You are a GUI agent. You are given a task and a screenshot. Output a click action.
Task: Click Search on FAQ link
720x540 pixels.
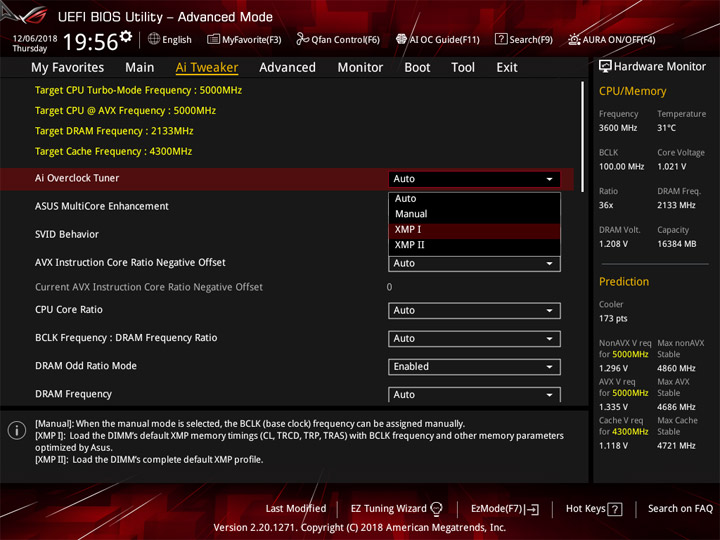pos(680,509)
